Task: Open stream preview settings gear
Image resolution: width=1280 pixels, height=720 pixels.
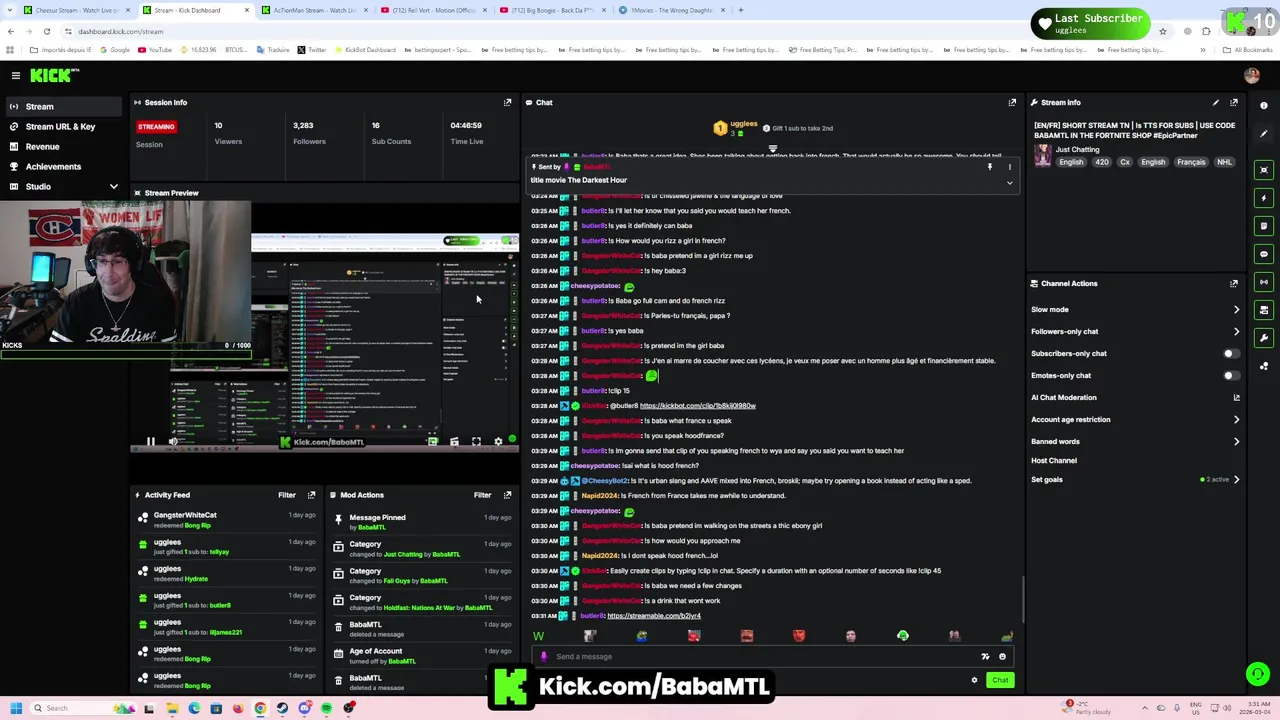Action: click(x=498, y=441)
